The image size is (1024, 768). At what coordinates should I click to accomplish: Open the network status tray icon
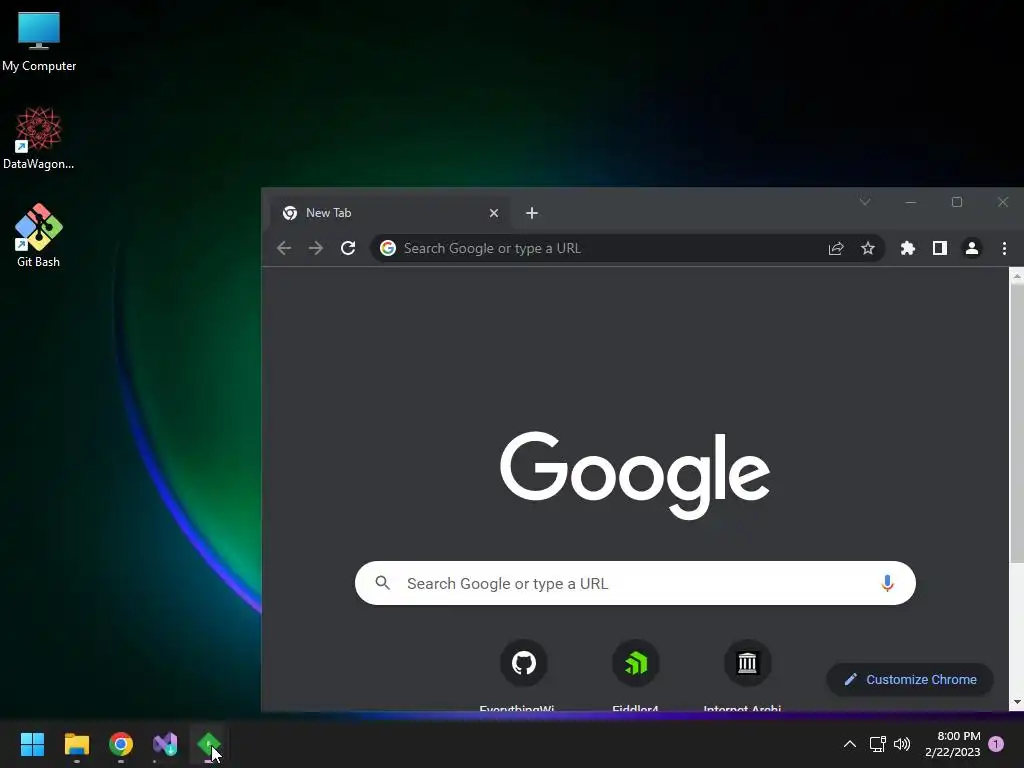878,744
